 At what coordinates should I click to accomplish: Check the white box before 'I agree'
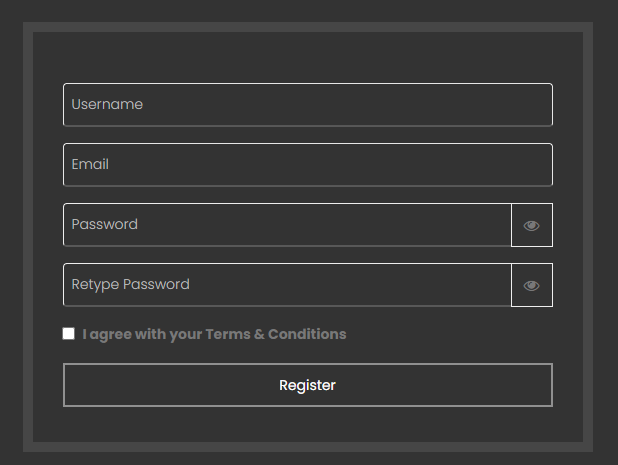click(x=69, y=333)
